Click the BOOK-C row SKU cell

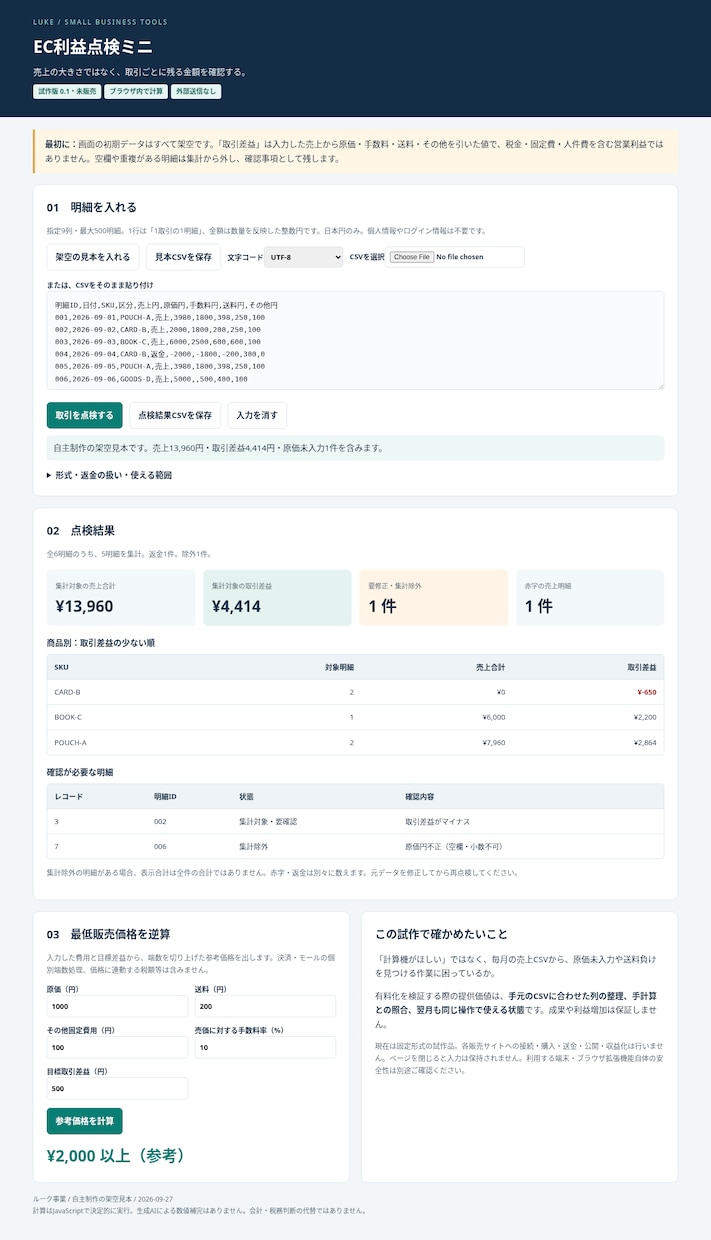click(x=69, y=717)
